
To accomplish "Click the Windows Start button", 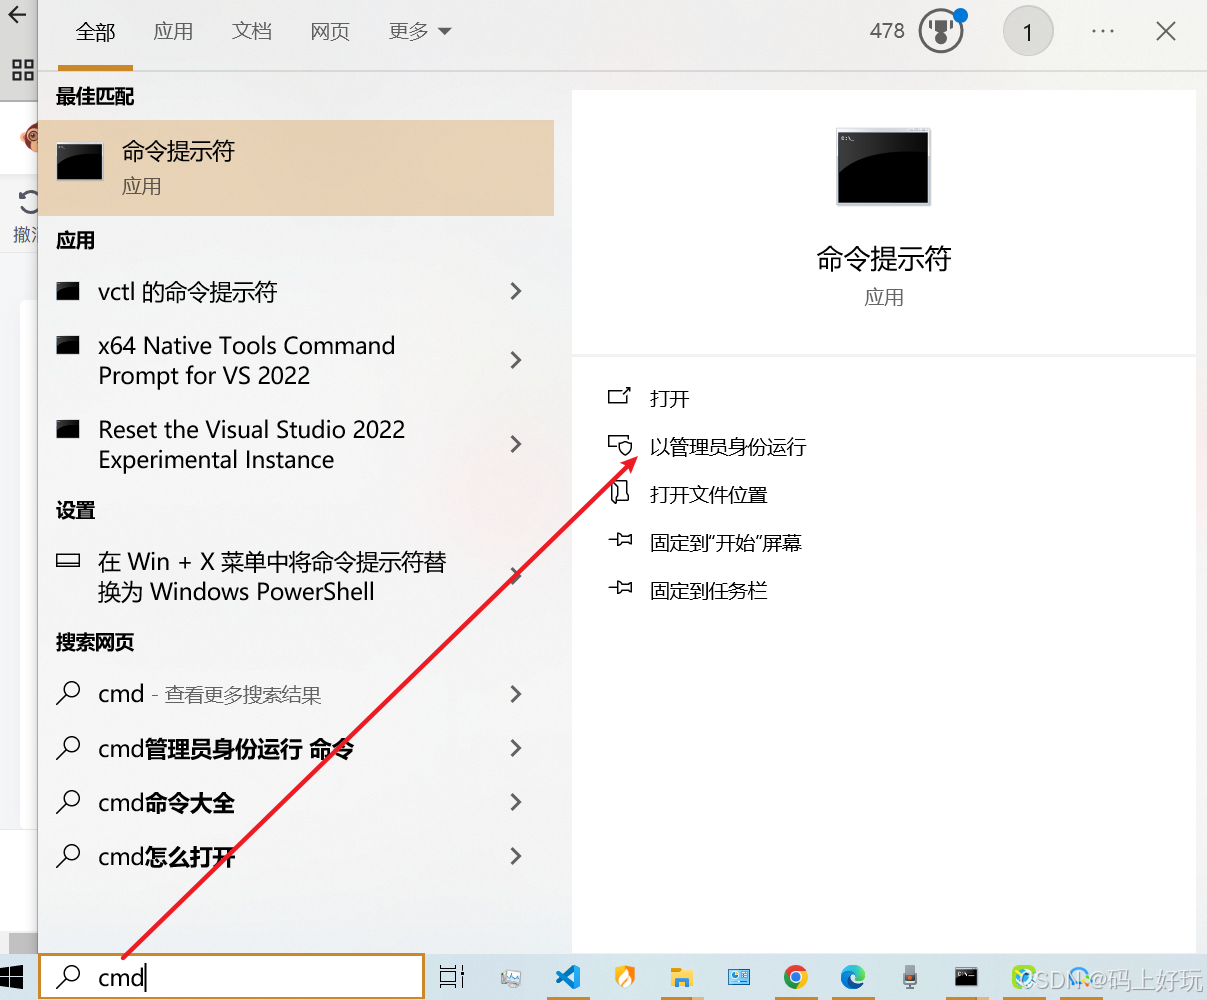I will [14, 977].
